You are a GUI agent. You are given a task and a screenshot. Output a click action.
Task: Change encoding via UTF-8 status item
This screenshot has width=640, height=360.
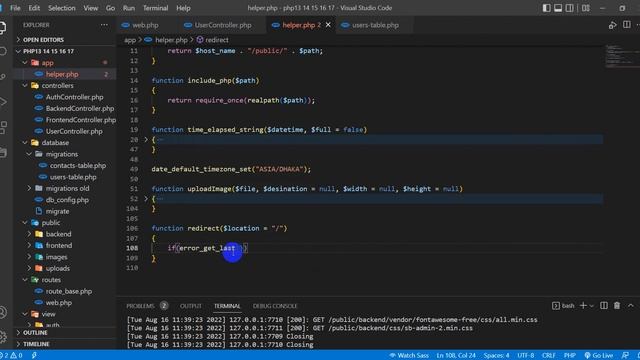tap(526, 355)
